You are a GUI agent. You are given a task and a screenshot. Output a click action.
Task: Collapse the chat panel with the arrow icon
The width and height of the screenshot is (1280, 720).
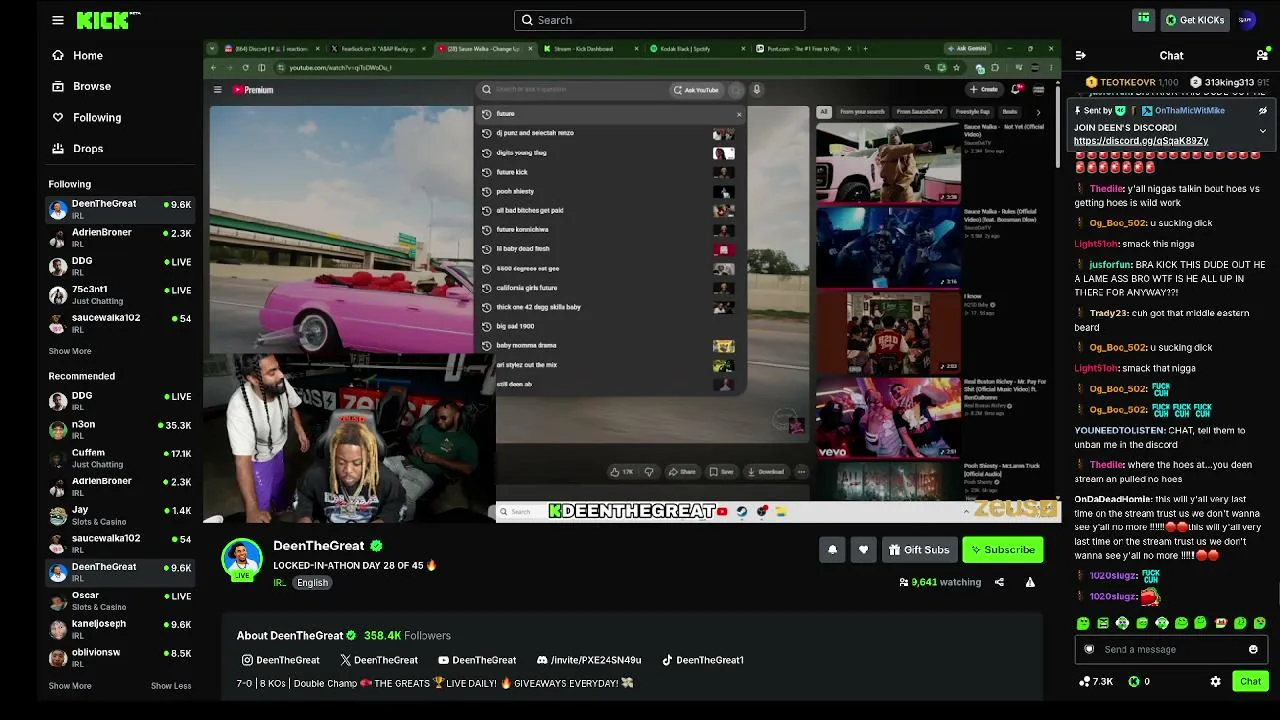(1080, 56)
